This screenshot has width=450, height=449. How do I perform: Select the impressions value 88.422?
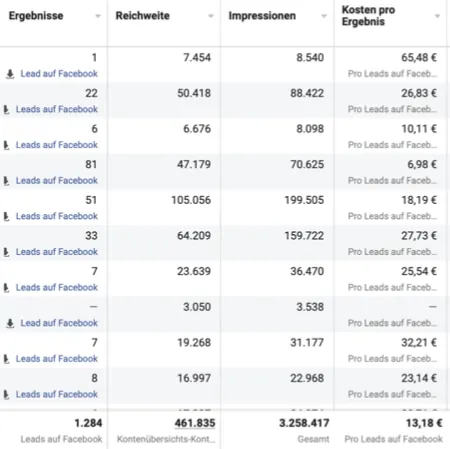pos(307,93)
